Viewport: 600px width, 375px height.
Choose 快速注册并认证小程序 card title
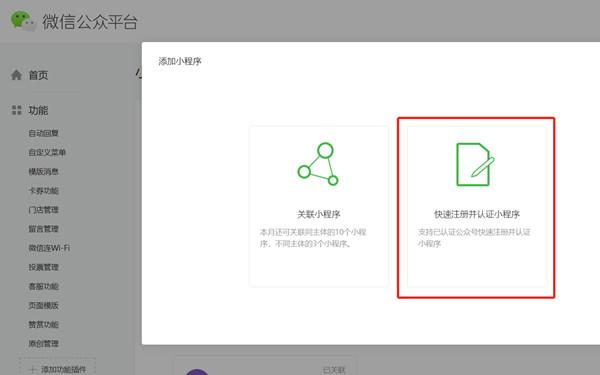click(x=477, y=214)
